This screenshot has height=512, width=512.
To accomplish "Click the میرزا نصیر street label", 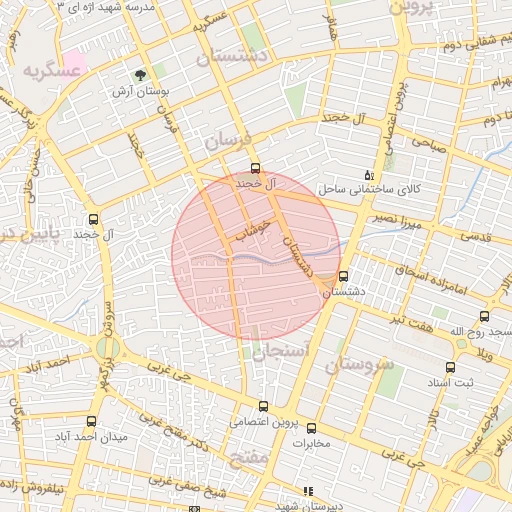I will [397, 221].
